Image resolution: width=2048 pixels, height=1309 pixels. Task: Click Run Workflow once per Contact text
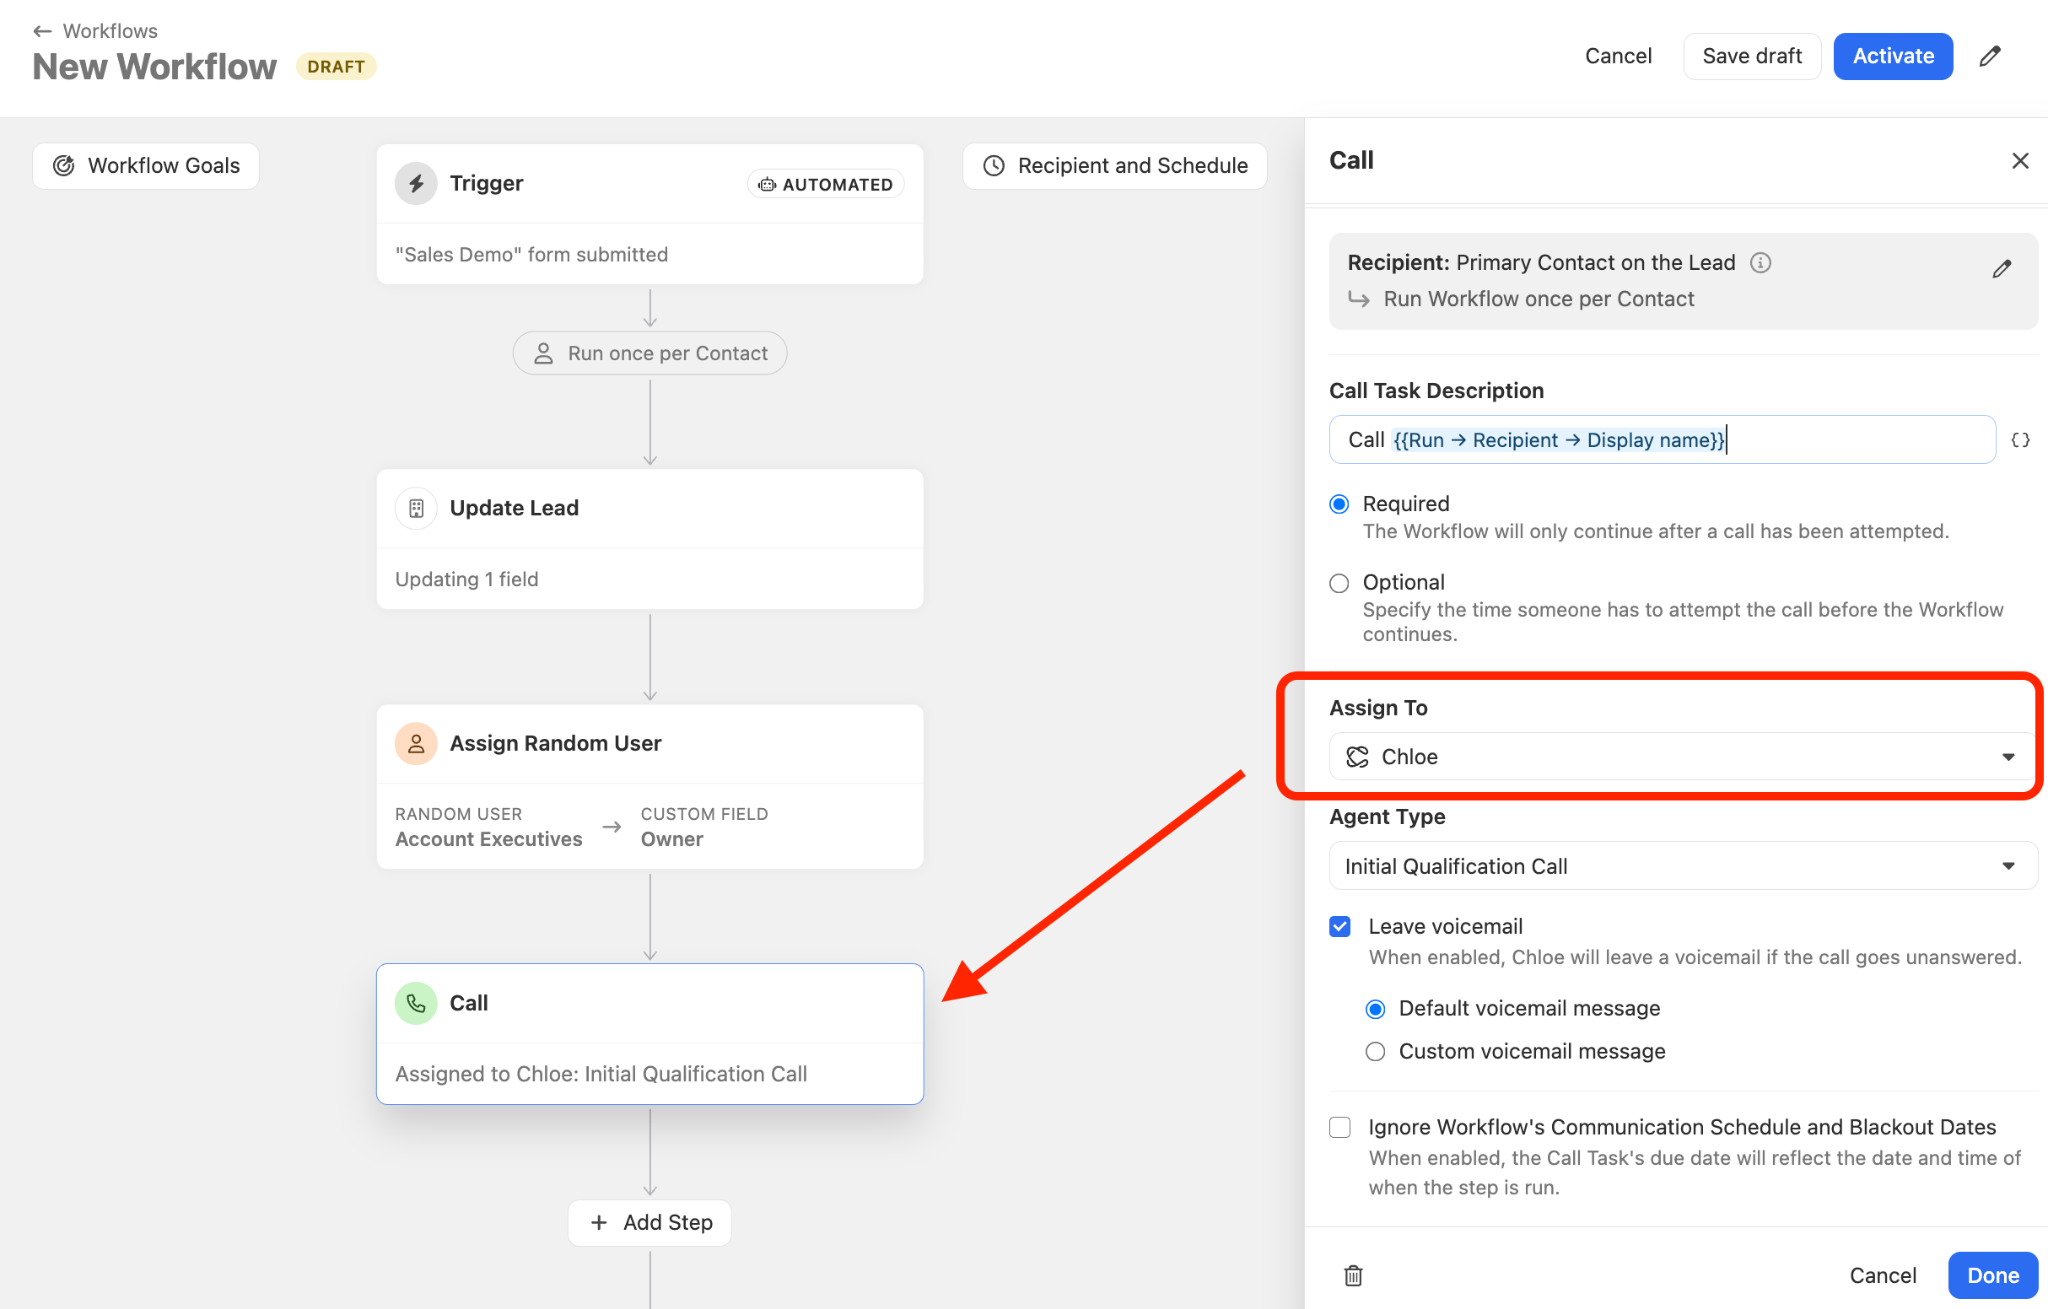[1538, 299]
